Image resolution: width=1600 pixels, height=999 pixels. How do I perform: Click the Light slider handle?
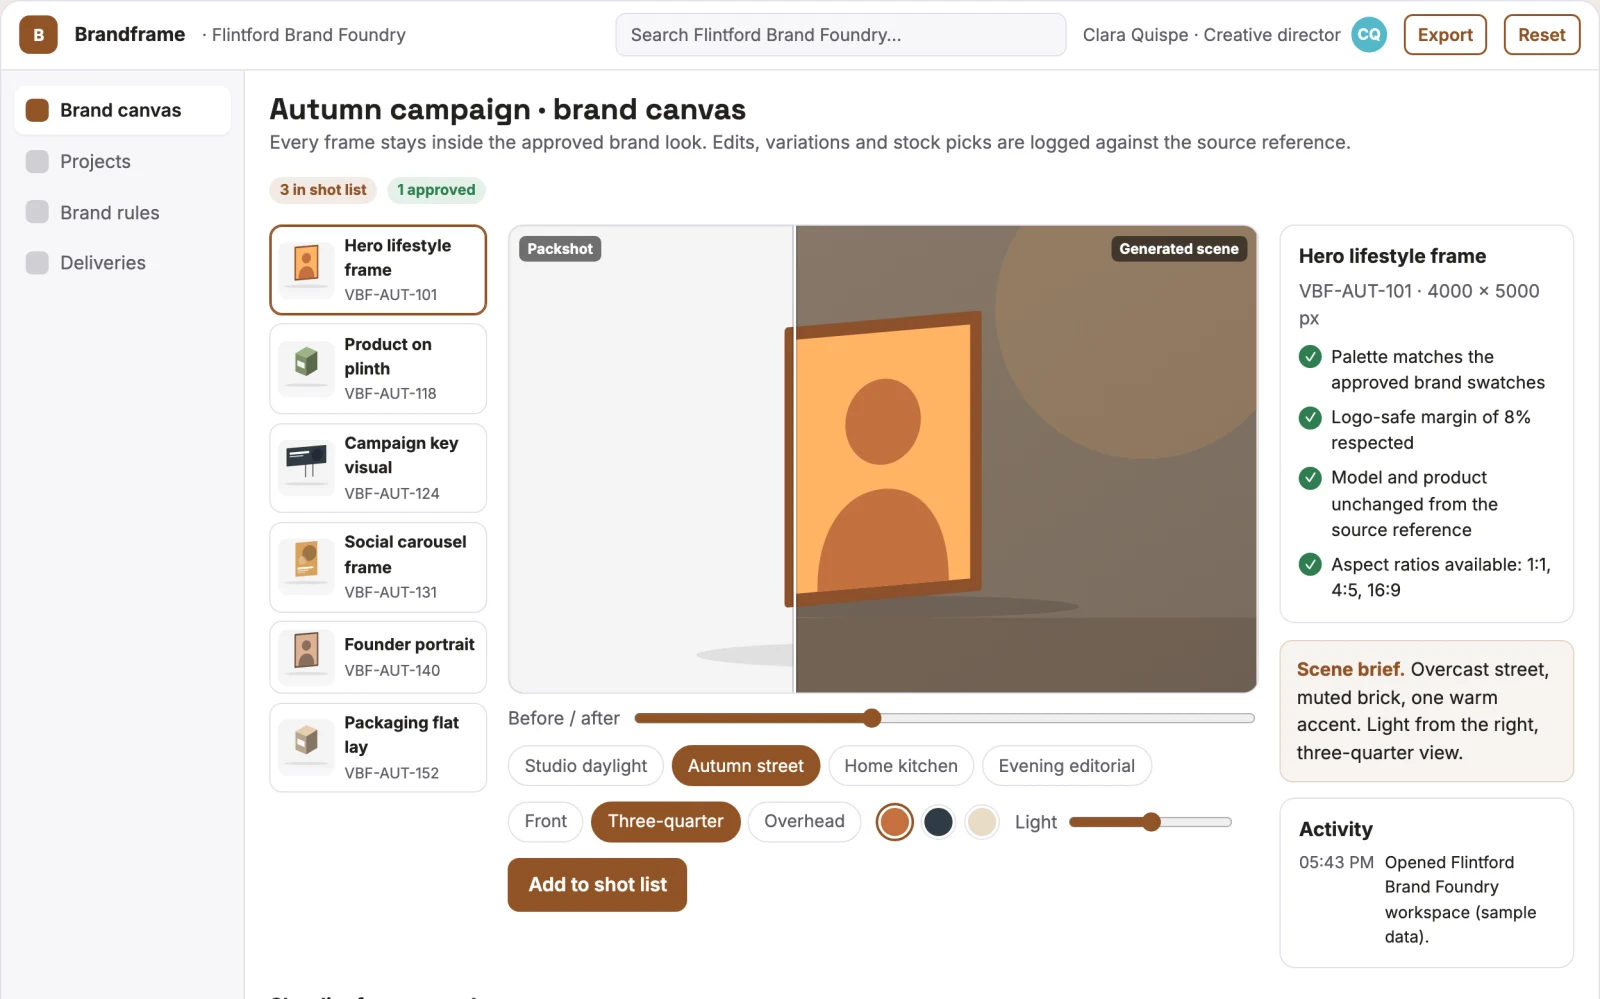pos(1152,822)
